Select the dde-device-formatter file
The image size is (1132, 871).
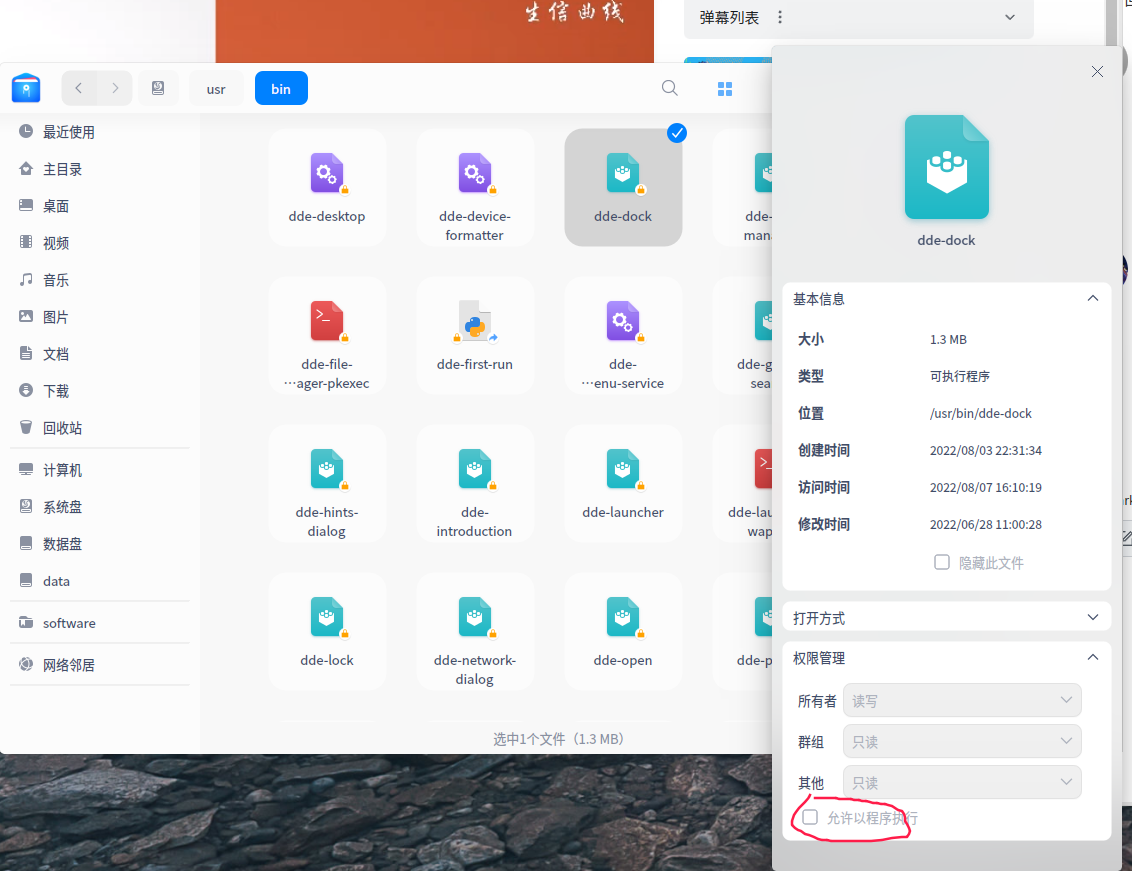pyautogui.click(x=475, y=188)
